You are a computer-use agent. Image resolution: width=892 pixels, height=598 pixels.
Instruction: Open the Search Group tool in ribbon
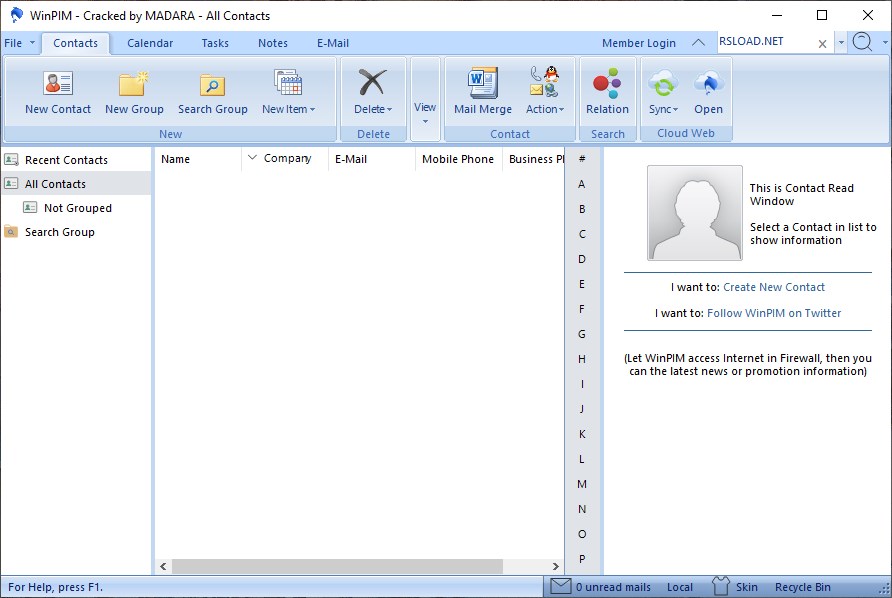point(212,92)
